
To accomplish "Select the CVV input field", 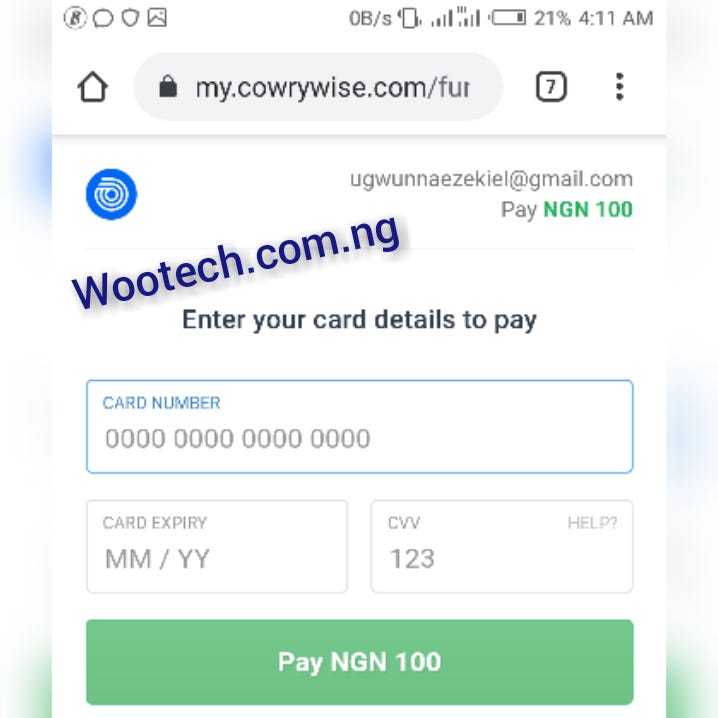I will 502,546.
